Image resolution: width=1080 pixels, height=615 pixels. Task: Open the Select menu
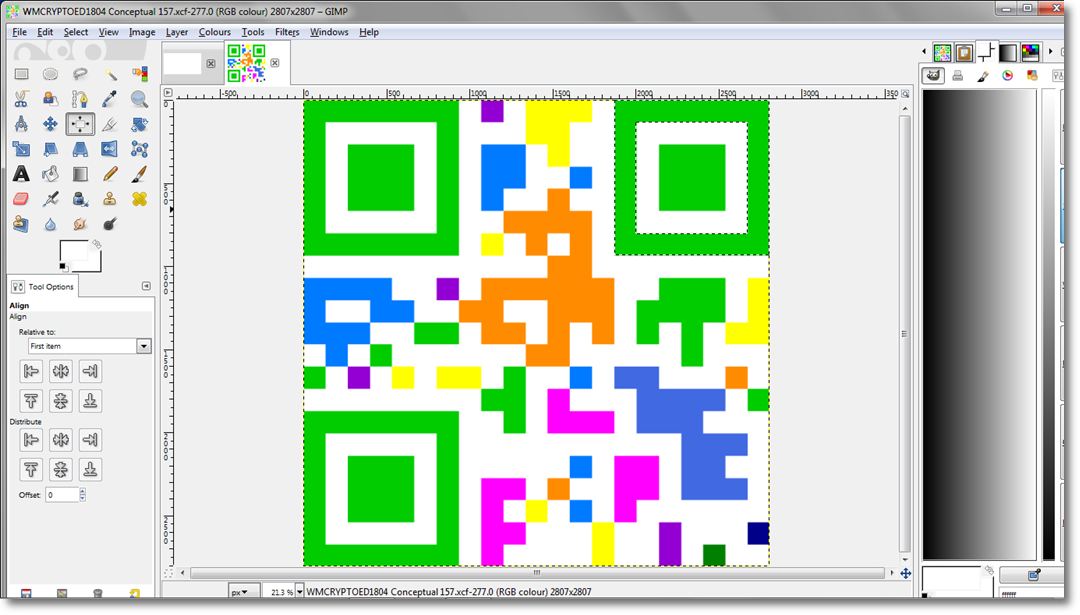coord(76,32)
